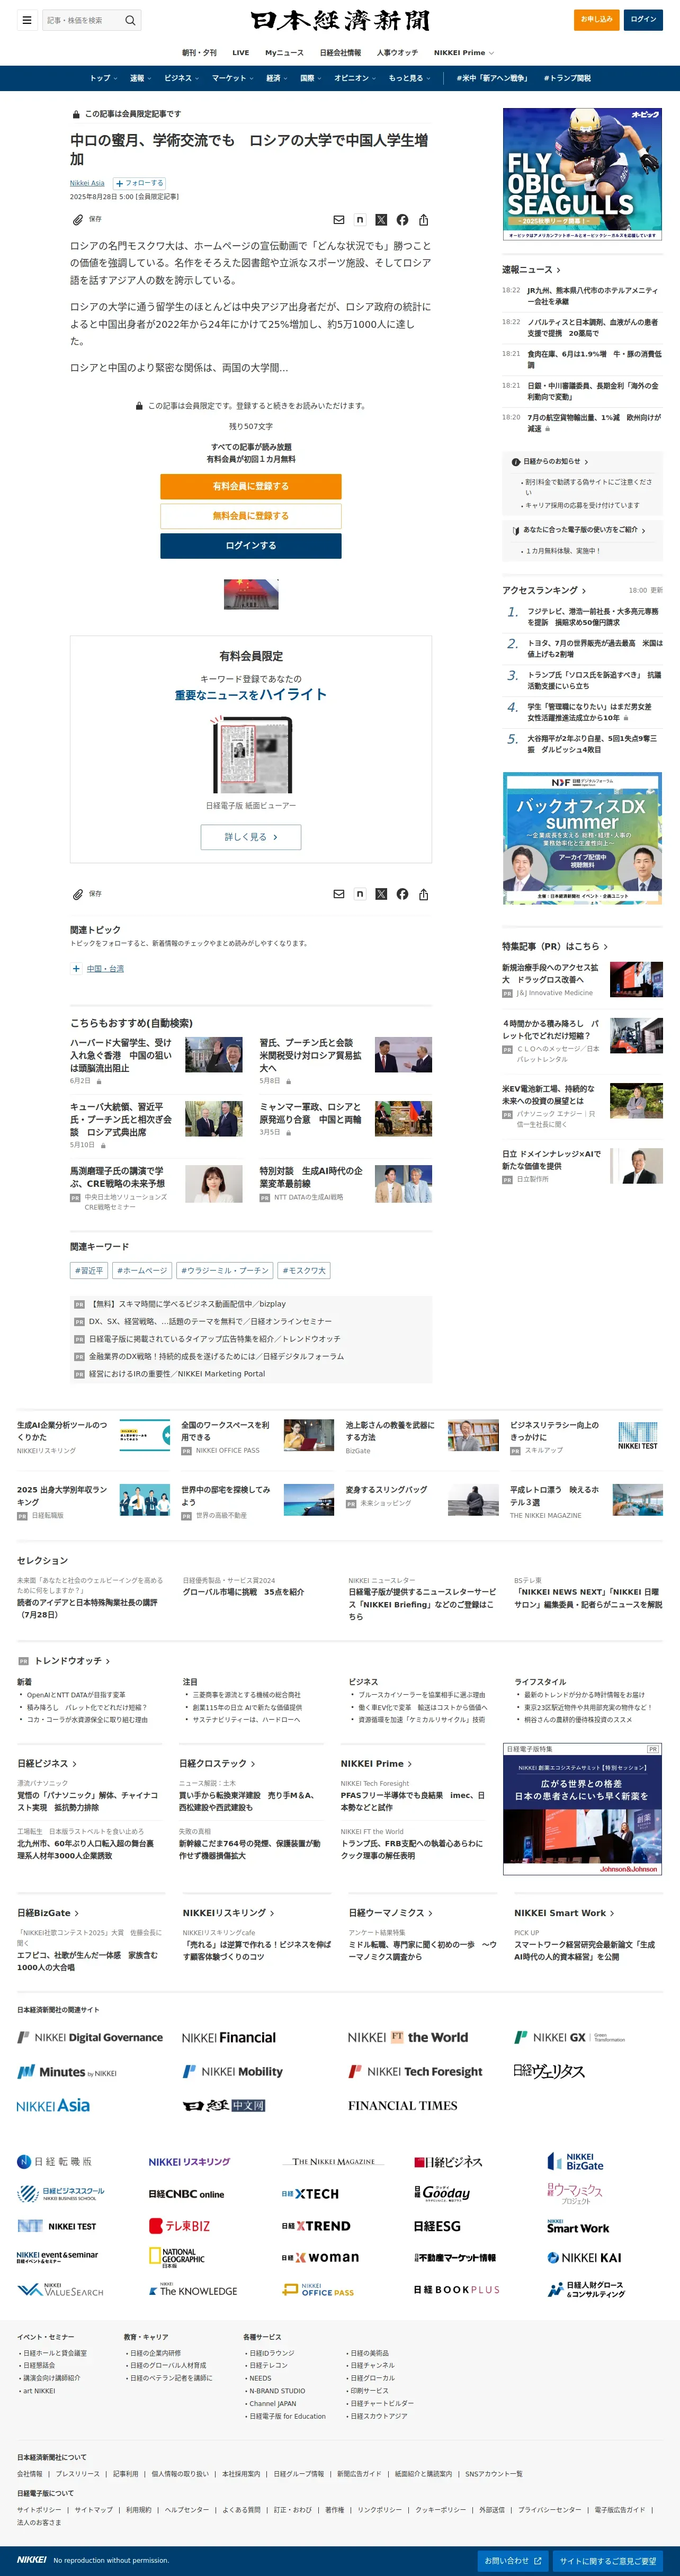
Task: Click the blue ログインする button
Action: pos(251,546)
